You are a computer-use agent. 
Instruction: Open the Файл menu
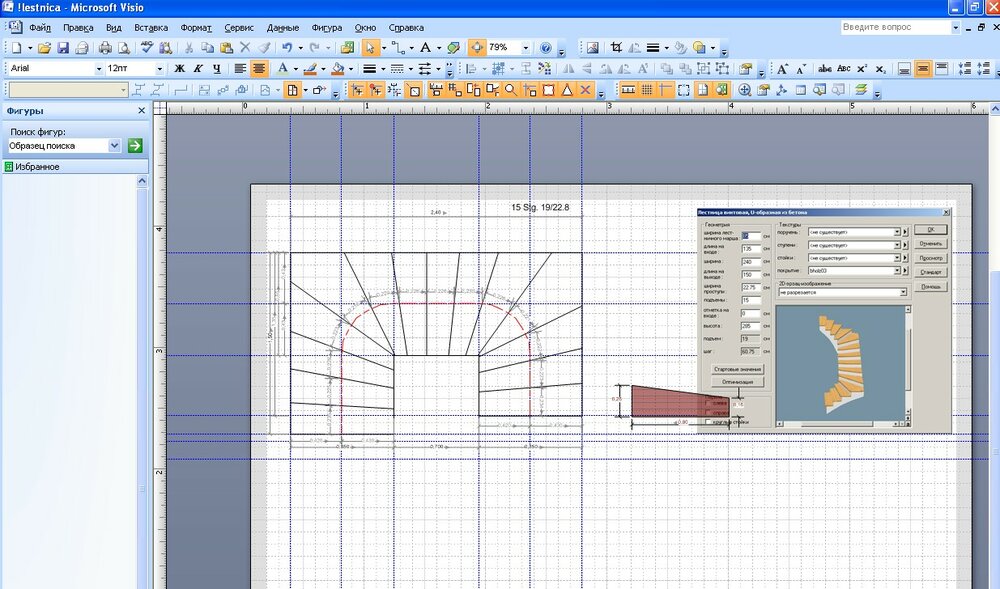[x=40, y=28]
